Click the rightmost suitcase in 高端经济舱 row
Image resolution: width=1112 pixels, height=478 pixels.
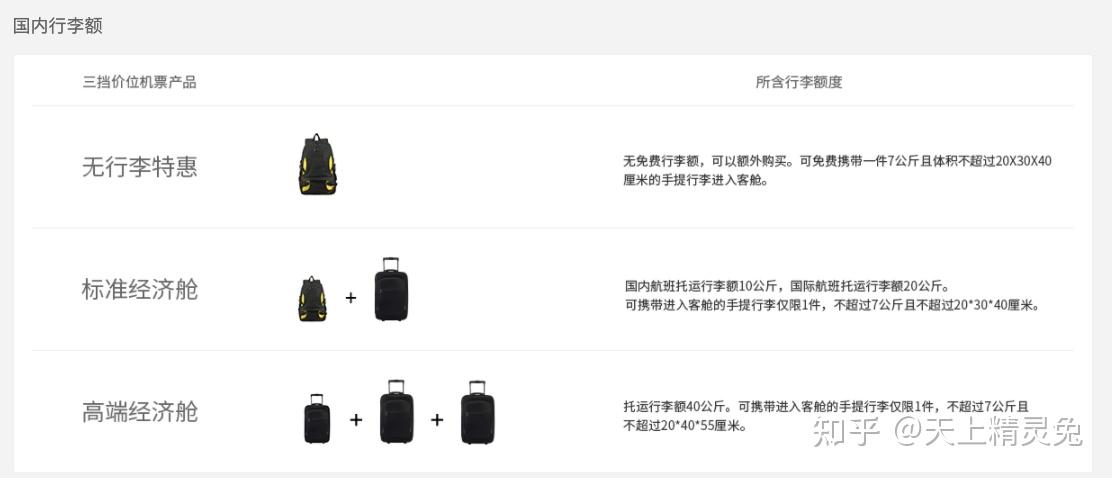click(x=477, y=412)
